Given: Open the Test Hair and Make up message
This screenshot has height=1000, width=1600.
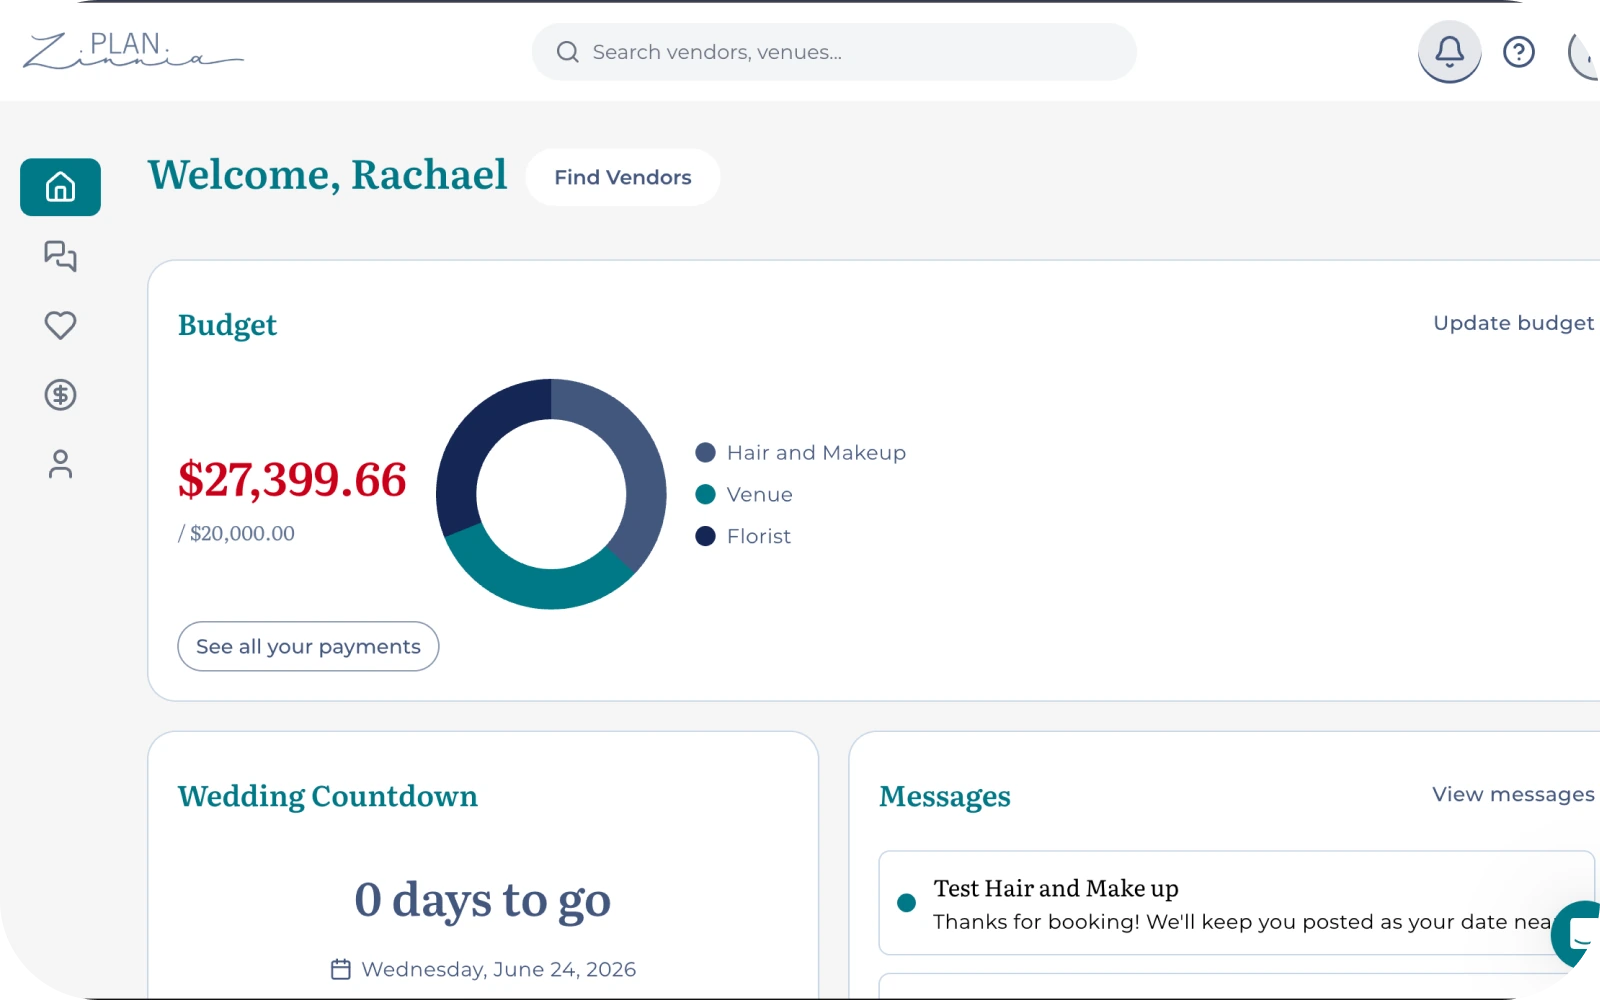Looking at the screenshot, I should (1236, 904).
